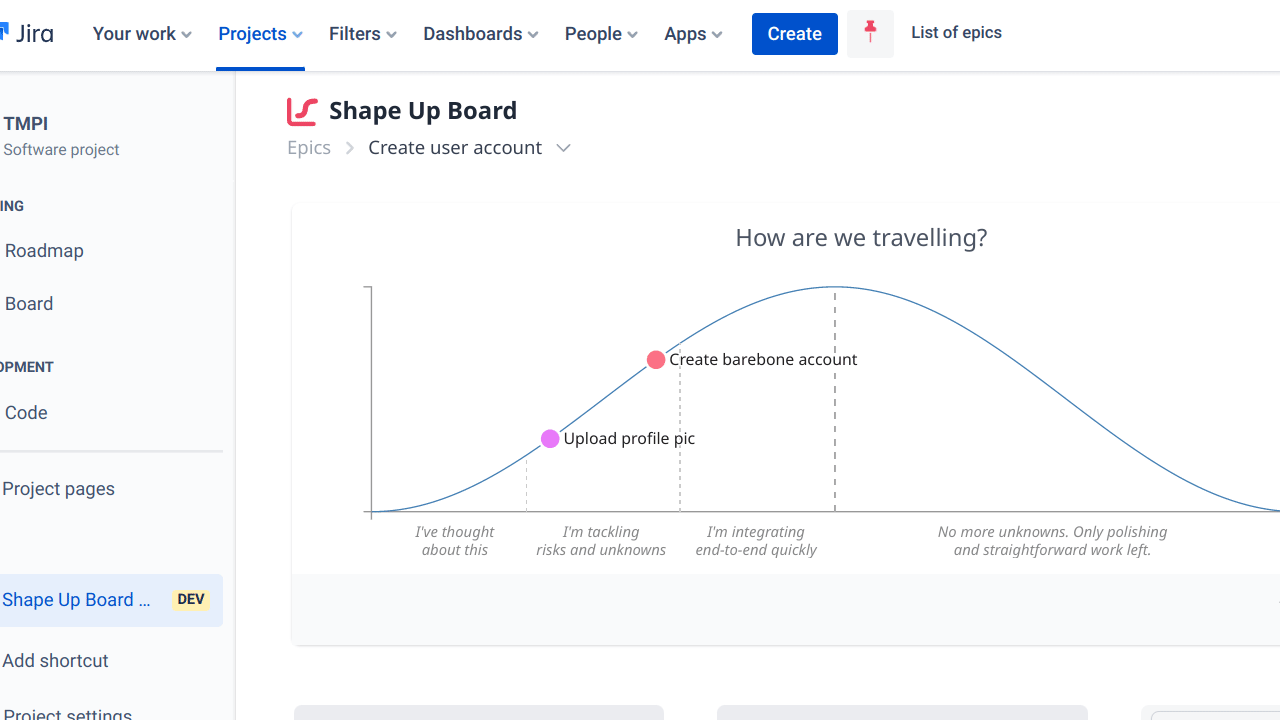Click the red pin icon in header
The height and width of the screenshot is (720, 1280).
pos(870,33)
